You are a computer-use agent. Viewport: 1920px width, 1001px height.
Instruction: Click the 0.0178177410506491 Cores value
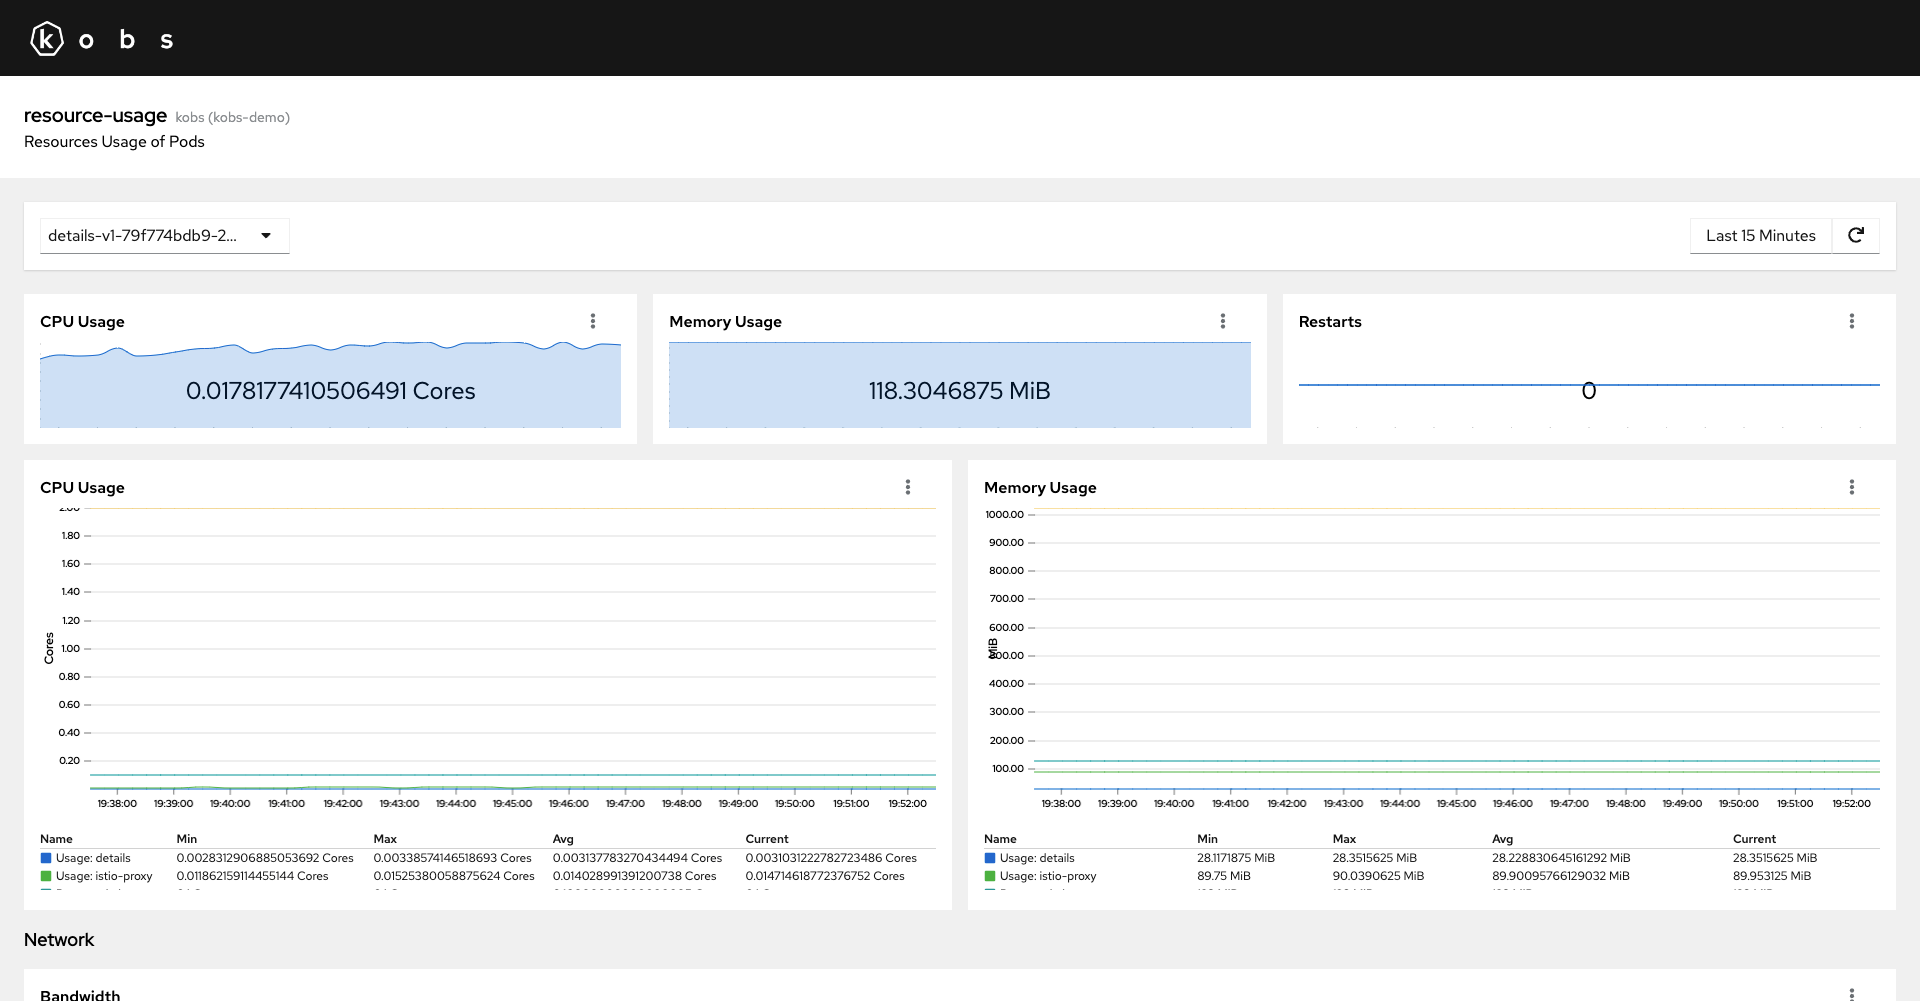(x=330, y=391)
